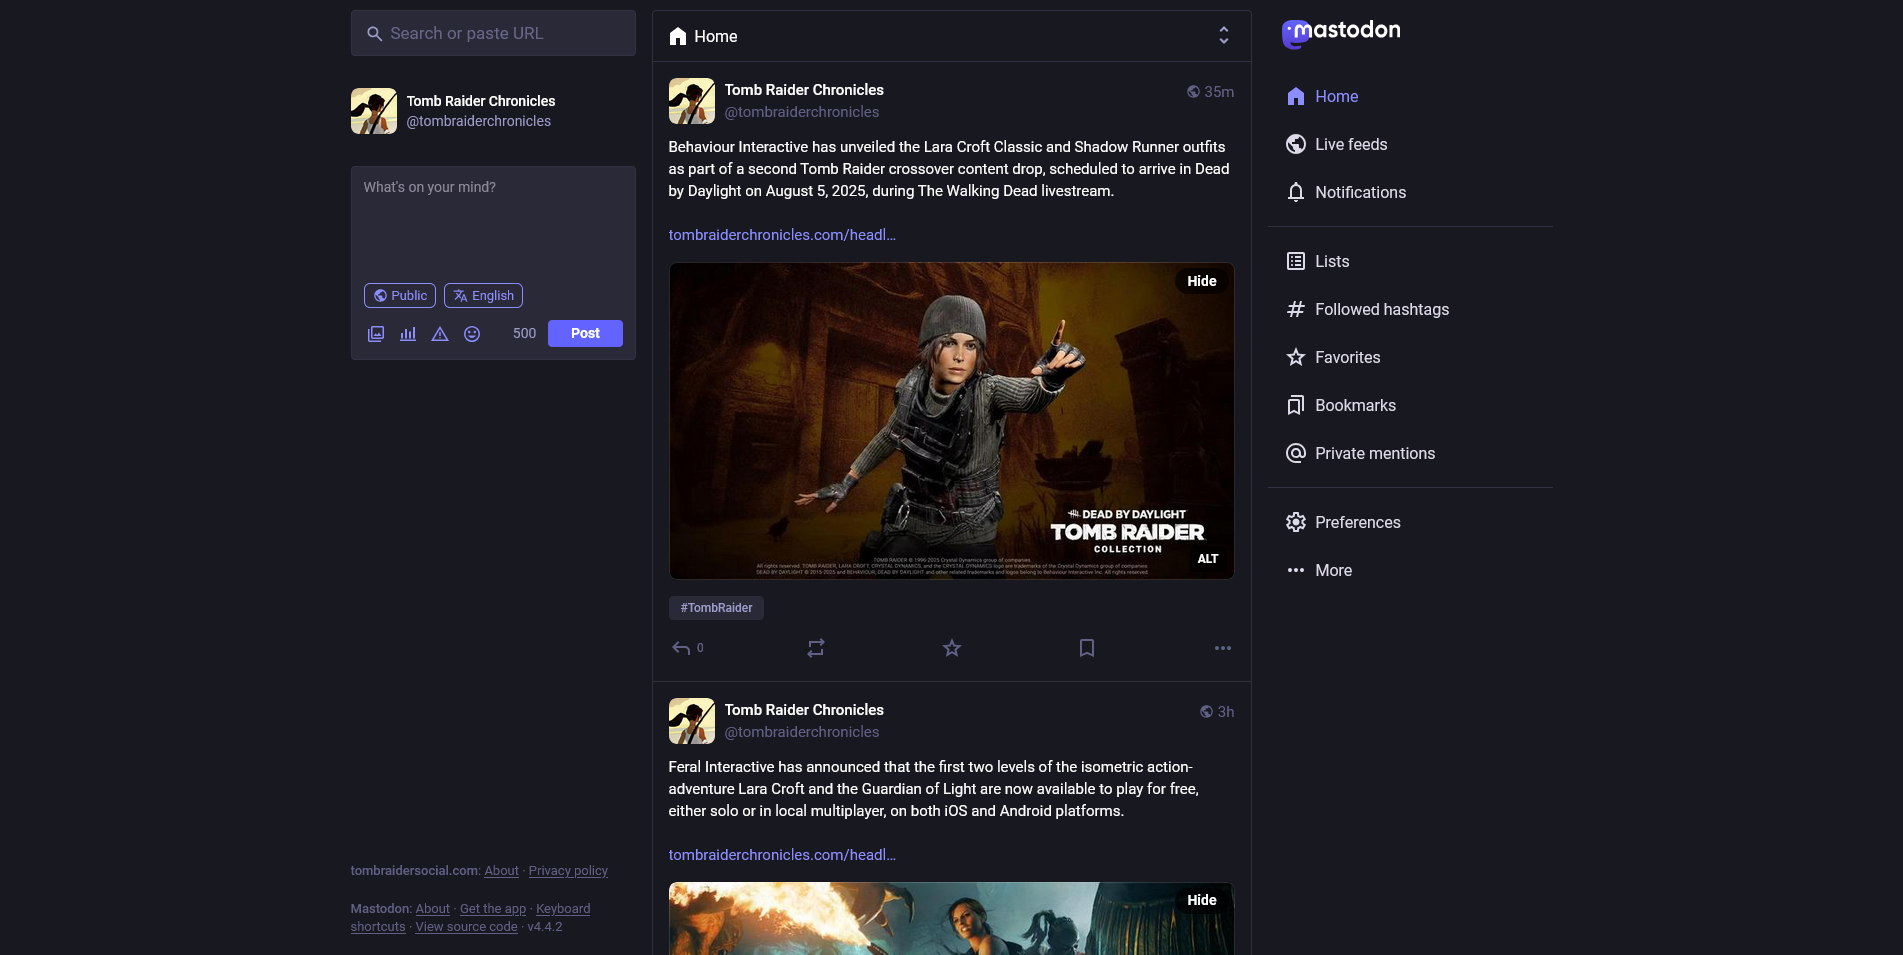Open more options on Dead by Daylight post
The width and height of the screenshot is (1903, 955).
(x=1222, y=648)
